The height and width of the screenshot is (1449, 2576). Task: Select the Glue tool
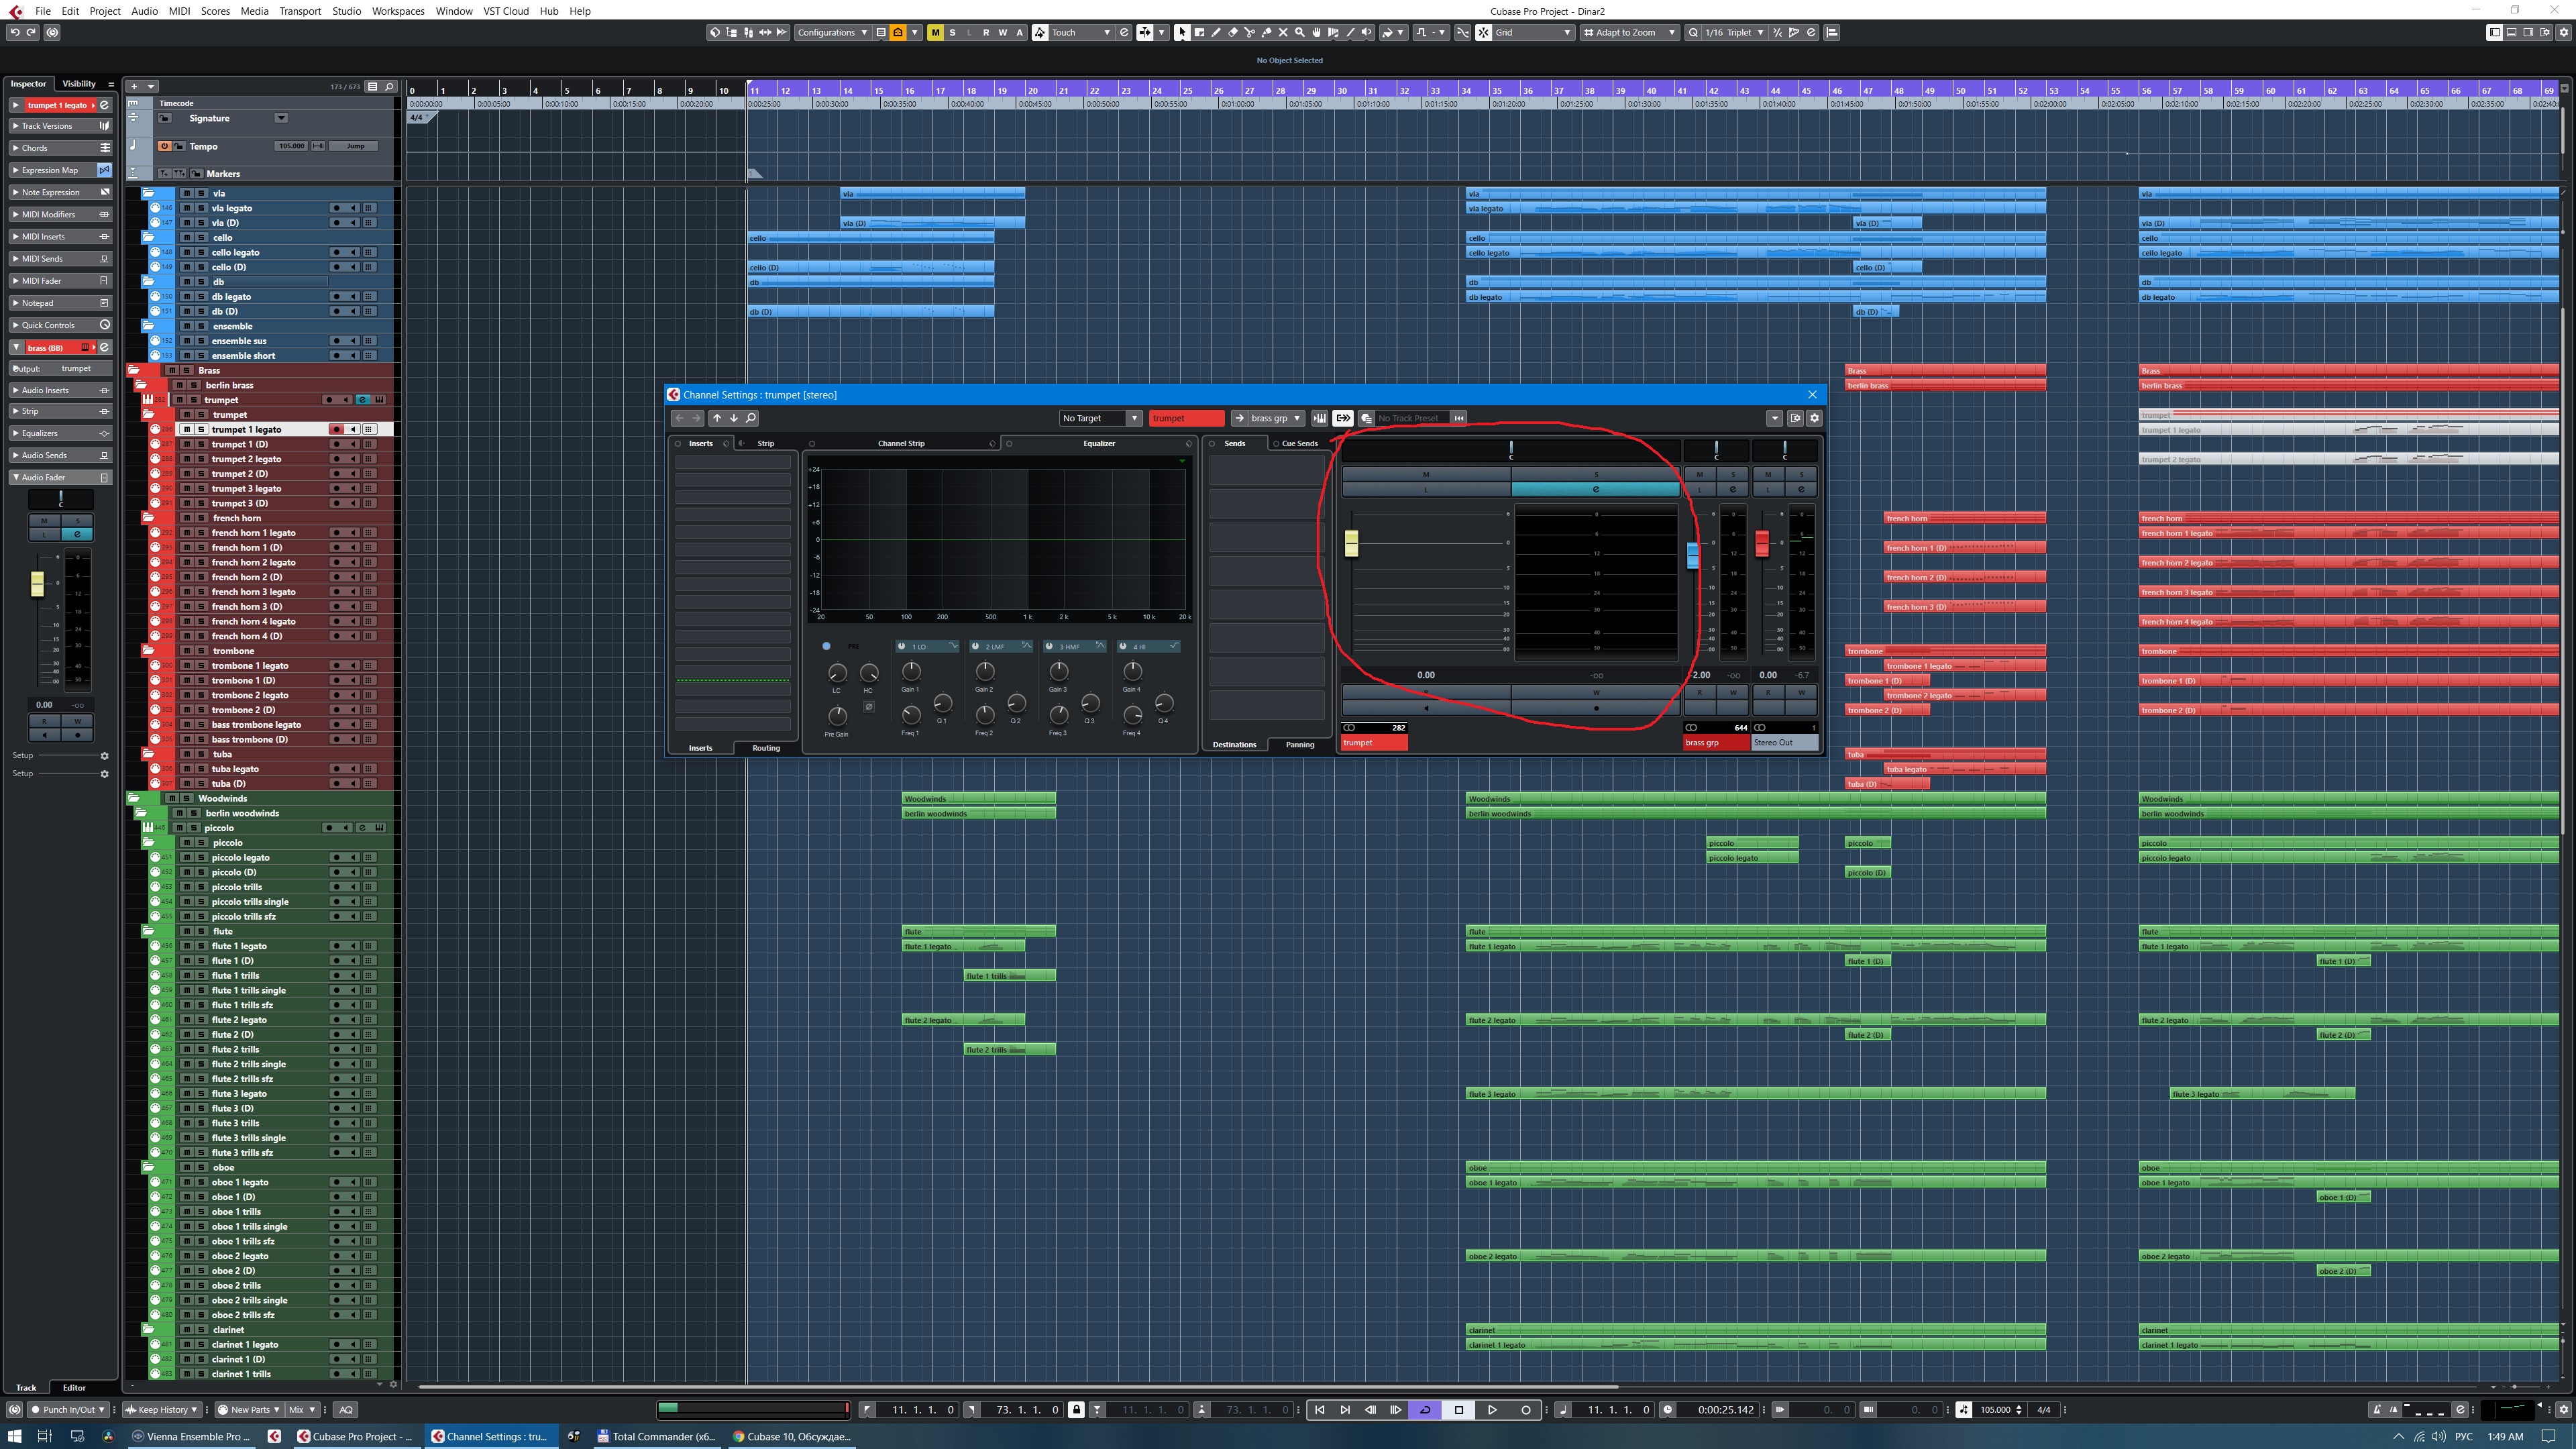[1267, 32]
